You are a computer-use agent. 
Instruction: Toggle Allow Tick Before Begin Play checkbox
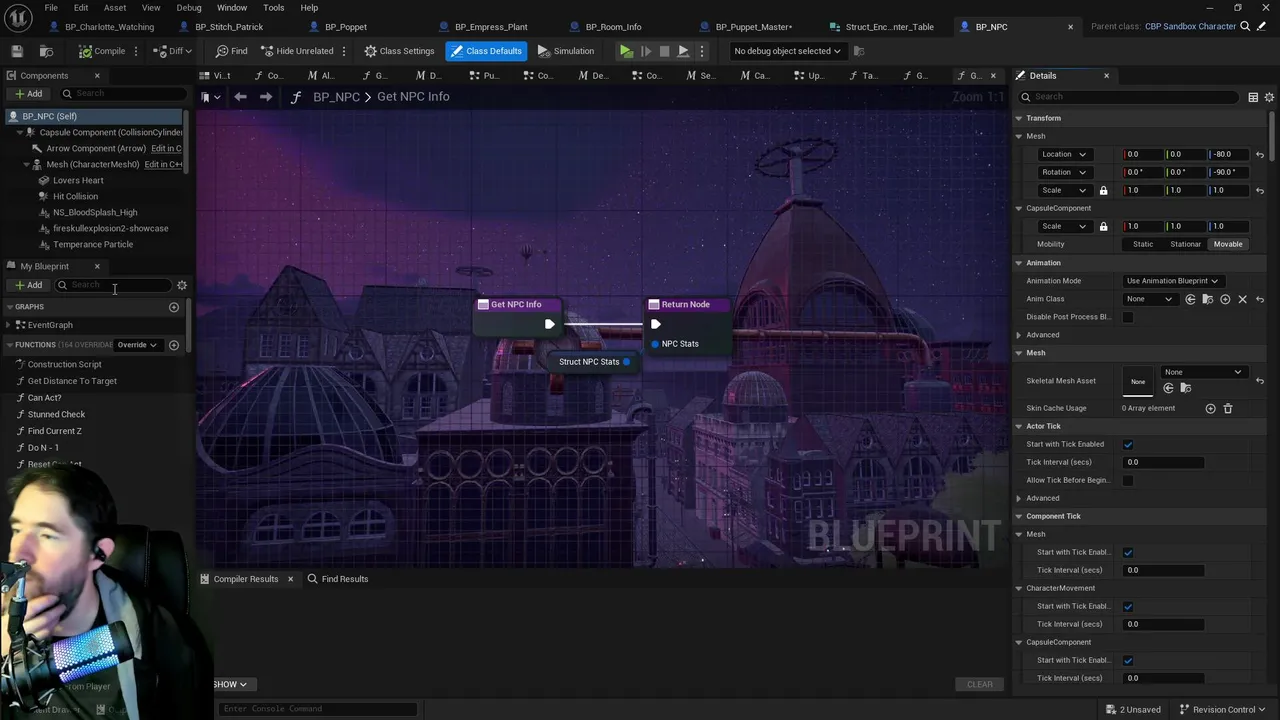pyautogui.click(x=1128, y=480)
